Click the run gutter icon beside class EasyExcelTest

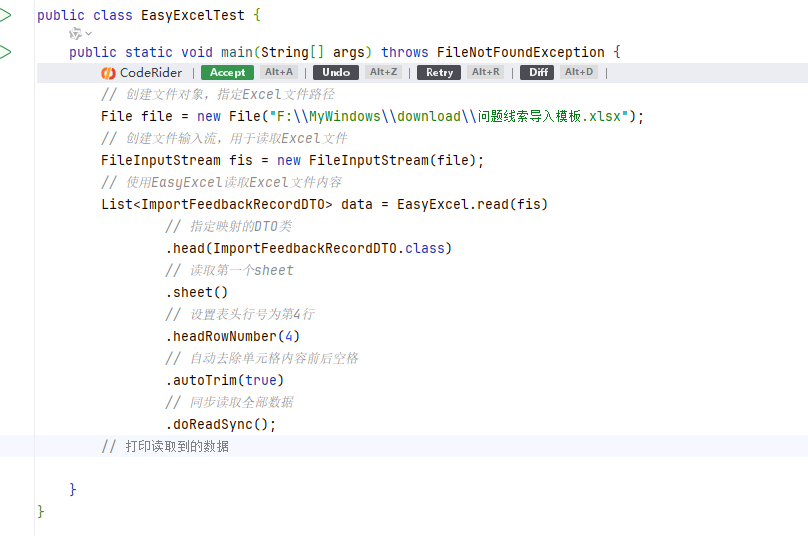(5, 15)
